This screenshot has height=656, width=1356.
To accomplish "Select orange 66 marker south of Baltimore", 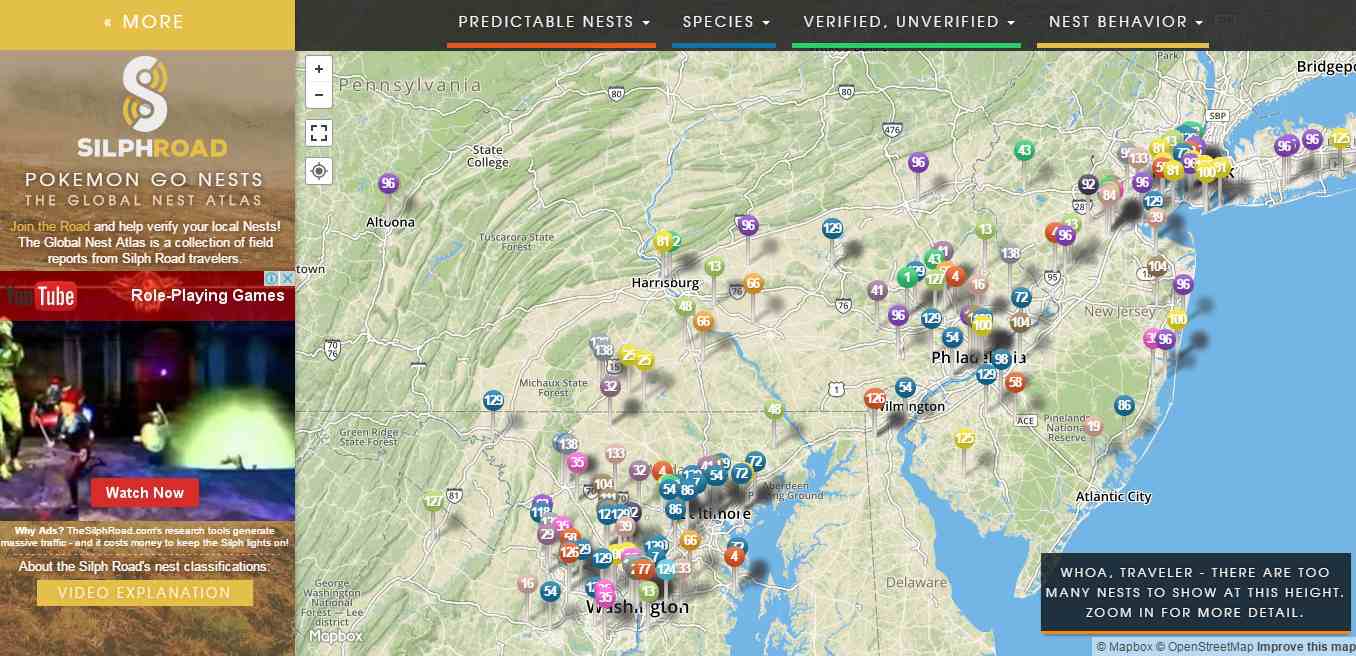I will (690, 540).
